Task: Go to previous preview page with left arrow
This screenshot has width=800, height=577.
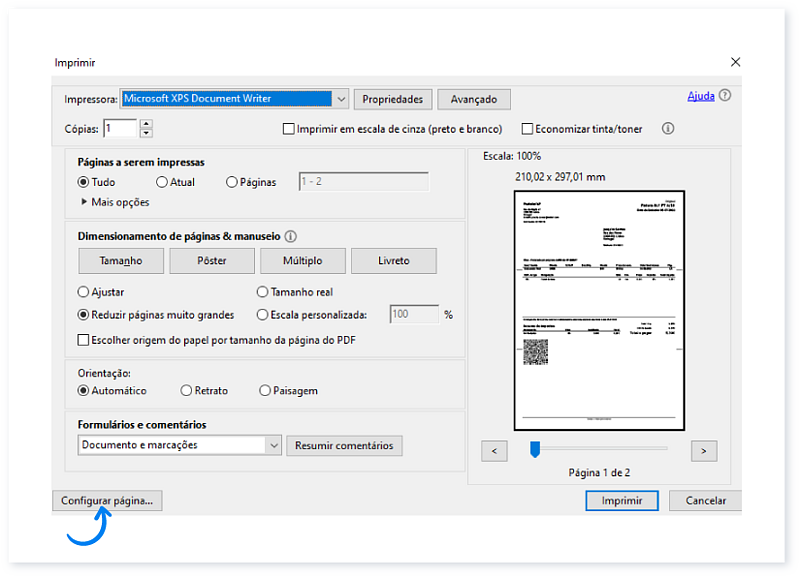Action: (493, 450)
